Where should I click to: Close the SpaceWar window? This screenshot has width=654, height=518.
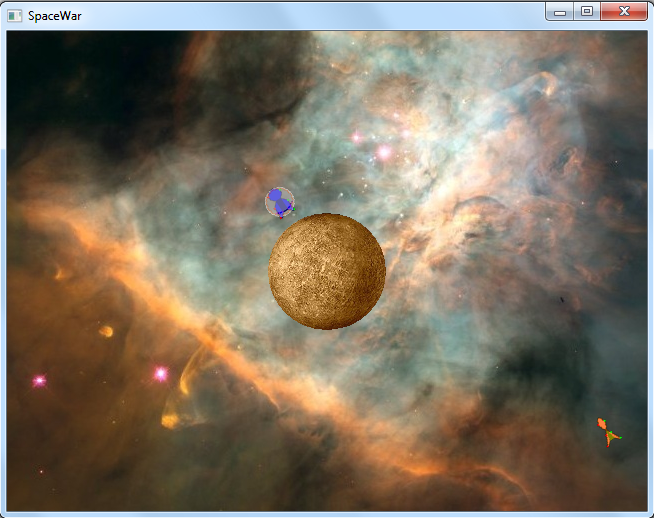point(624,11)
